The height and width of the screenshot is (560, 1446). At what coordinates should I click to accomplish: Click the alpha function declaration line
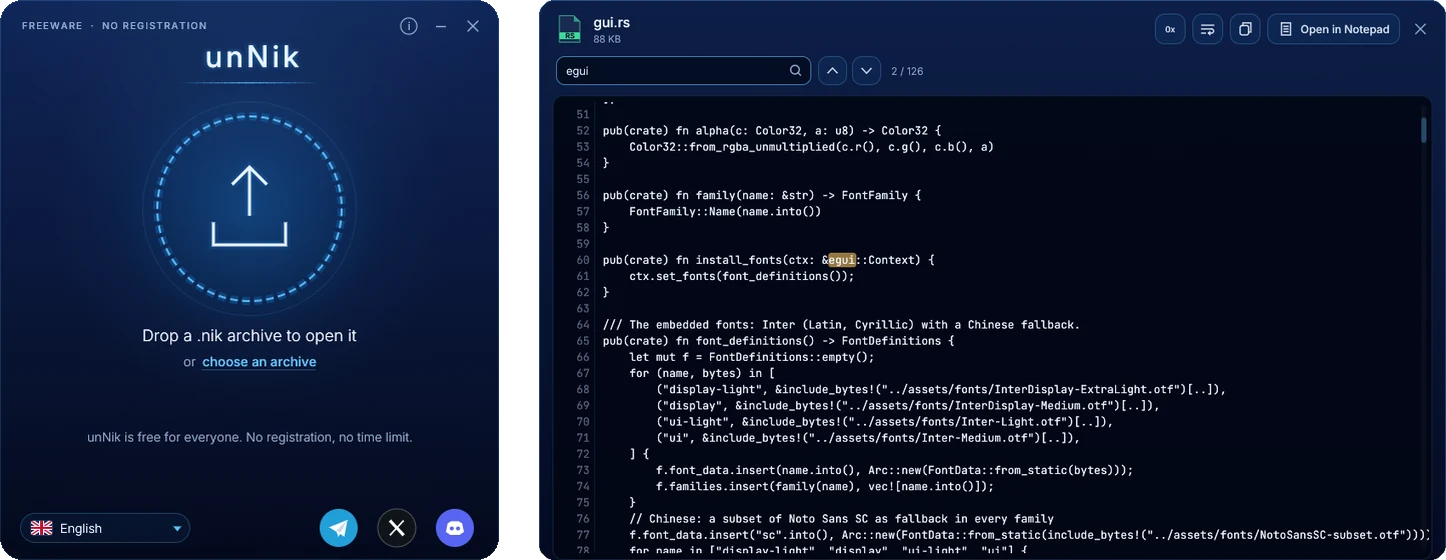[772, 131]
